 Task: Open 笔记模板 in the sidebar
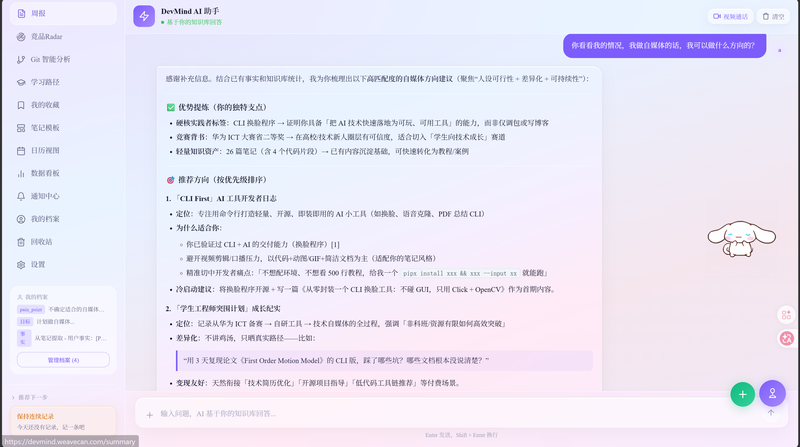63,128
